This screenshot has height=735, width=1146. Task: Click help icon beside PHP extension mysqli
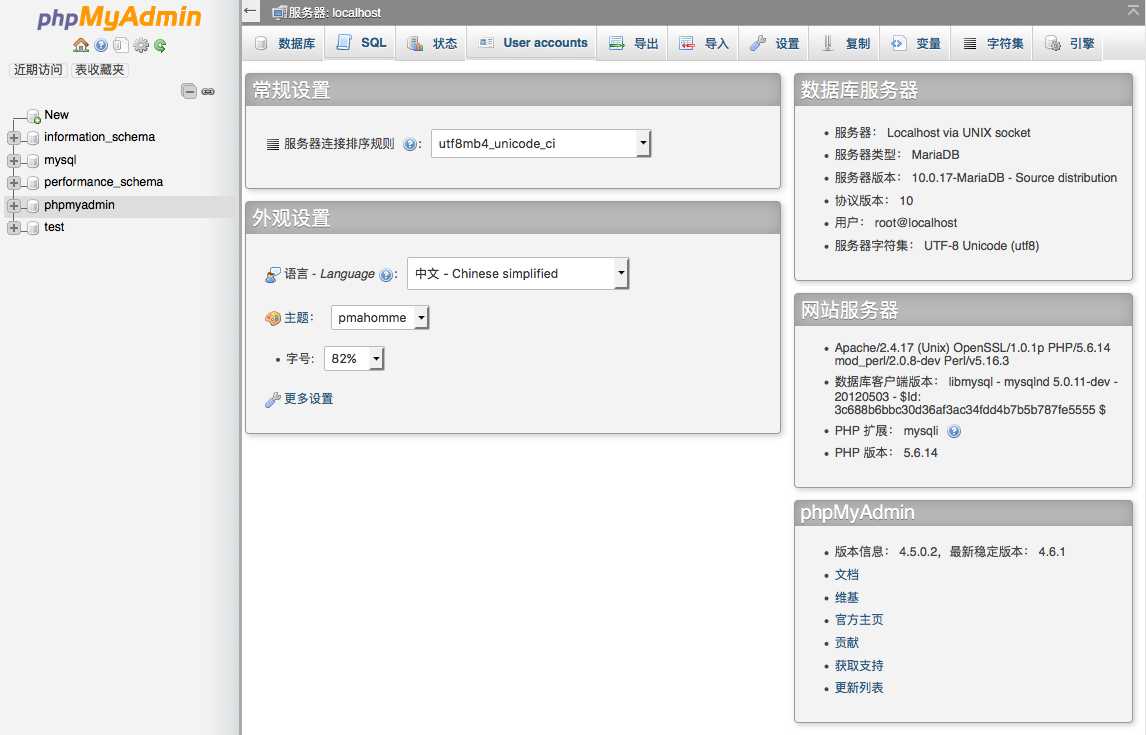(954, 431)
